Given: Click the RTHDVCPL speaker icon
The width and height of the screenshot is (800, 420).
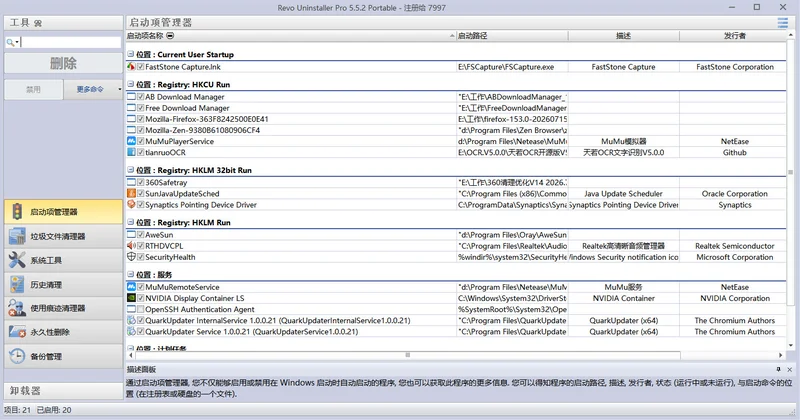Looking at the screenshot, I should pos(131,245).
